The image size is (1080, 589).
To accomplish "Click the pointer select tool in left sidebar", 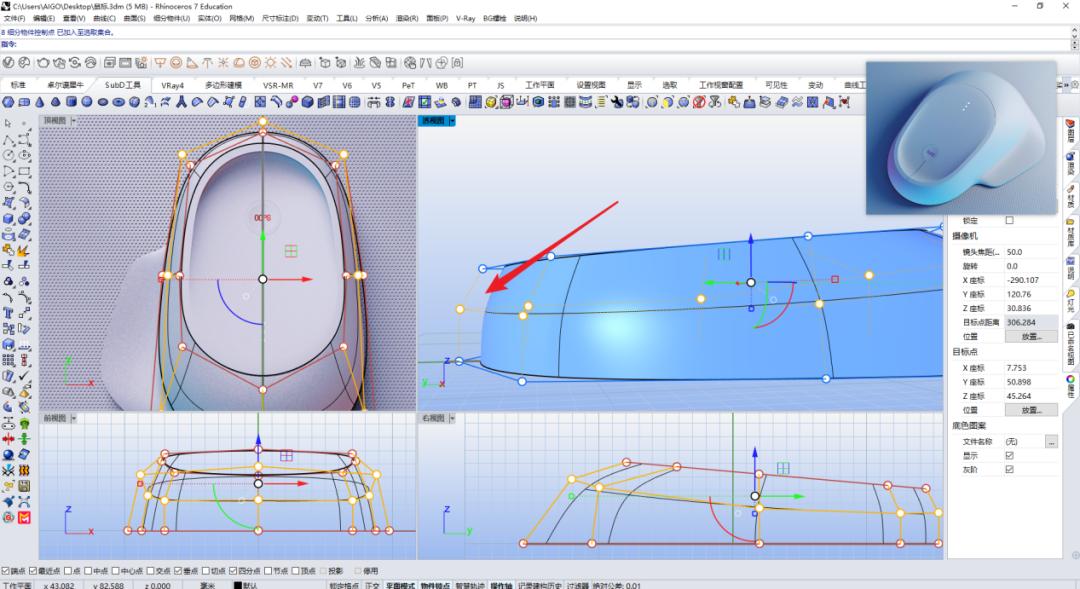I will pyautogui.click(x=8, y=123).
